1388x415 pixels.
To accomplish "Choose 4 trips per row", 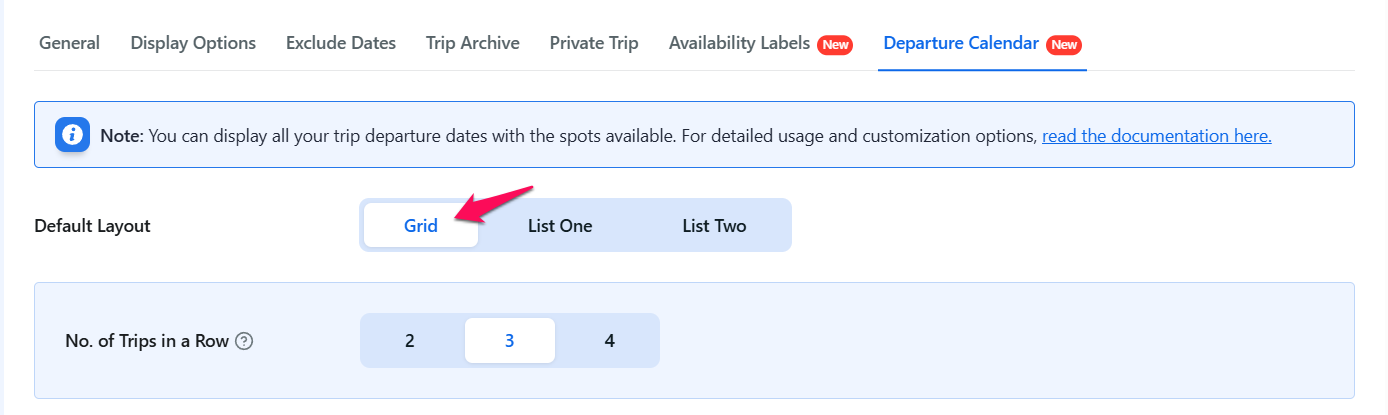I will tap(610, 341).
